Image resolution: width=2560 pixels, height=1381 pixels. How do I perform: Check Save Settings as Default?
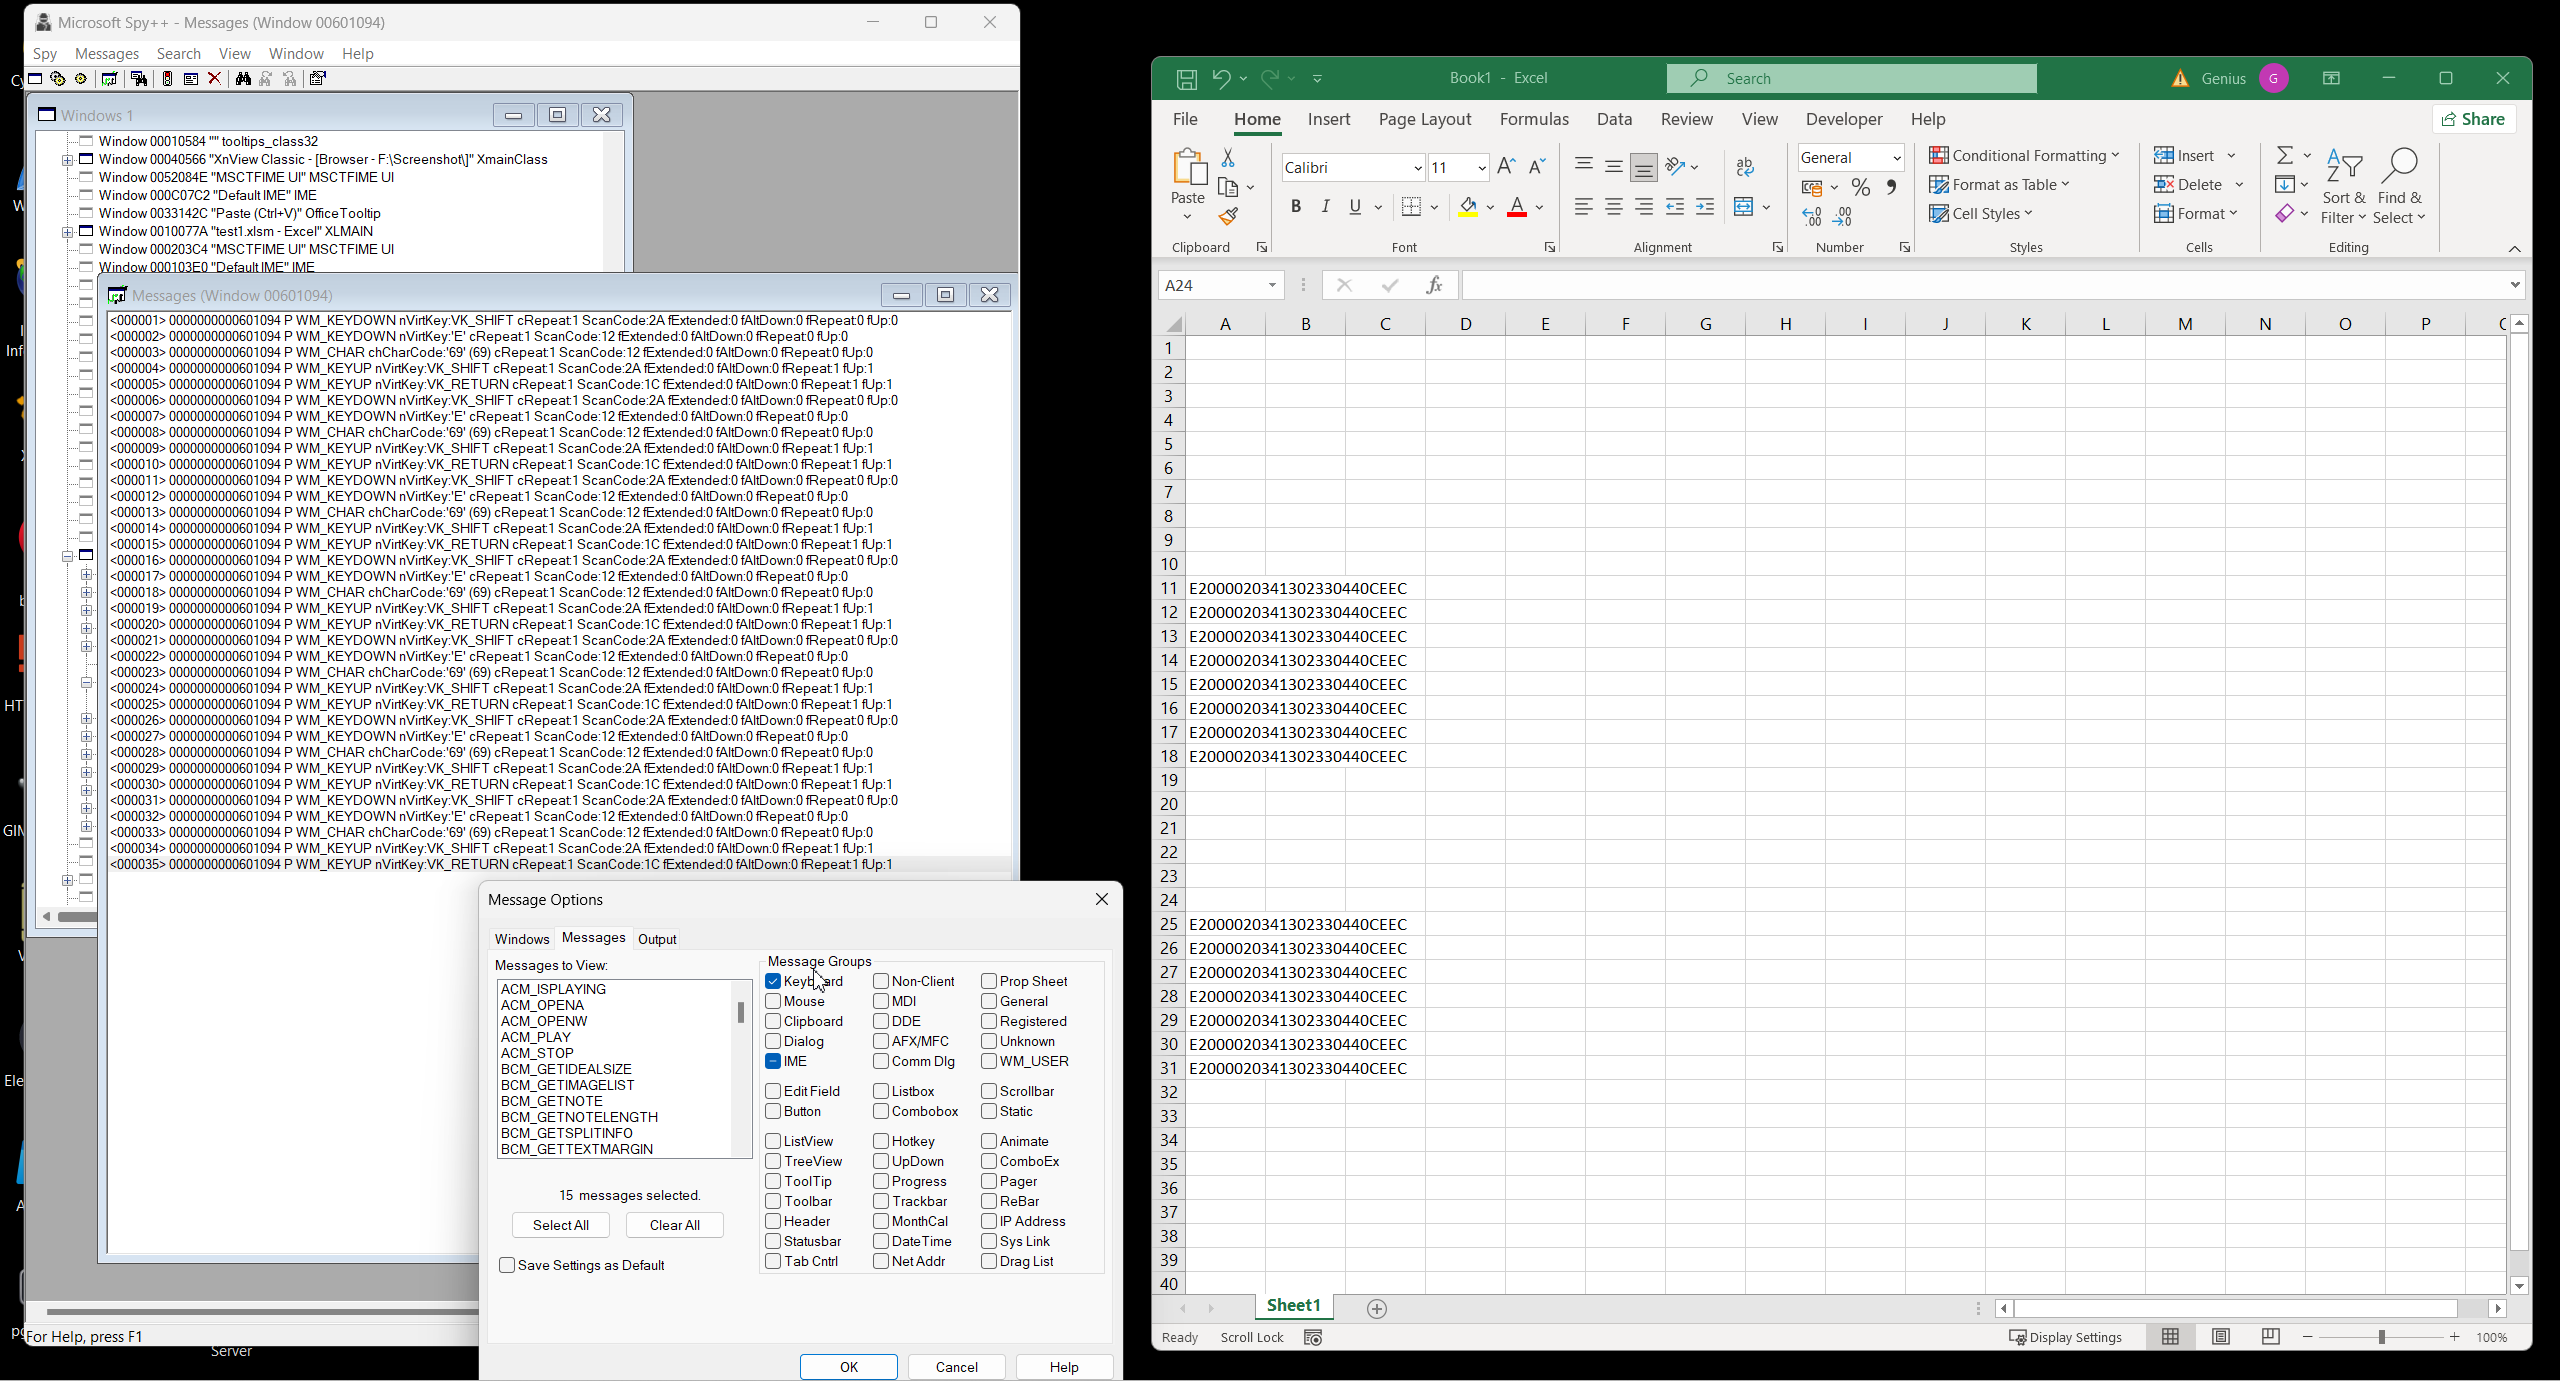pos(507,1265)
